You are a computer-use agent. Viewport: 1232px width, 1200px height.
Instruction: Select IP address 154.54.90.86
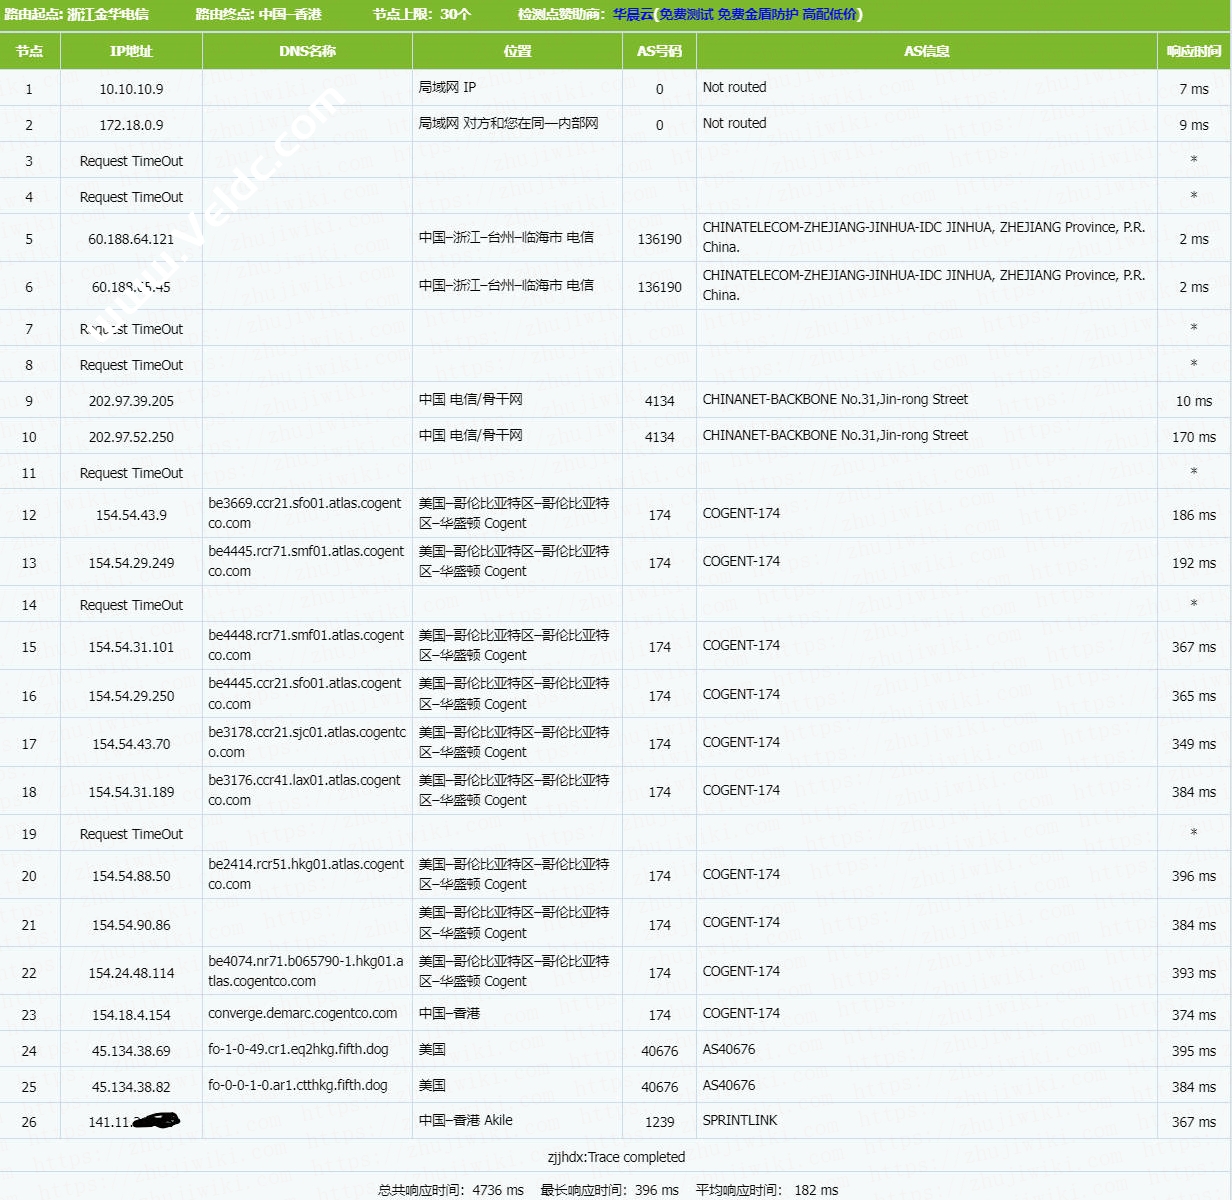[131, 925]
